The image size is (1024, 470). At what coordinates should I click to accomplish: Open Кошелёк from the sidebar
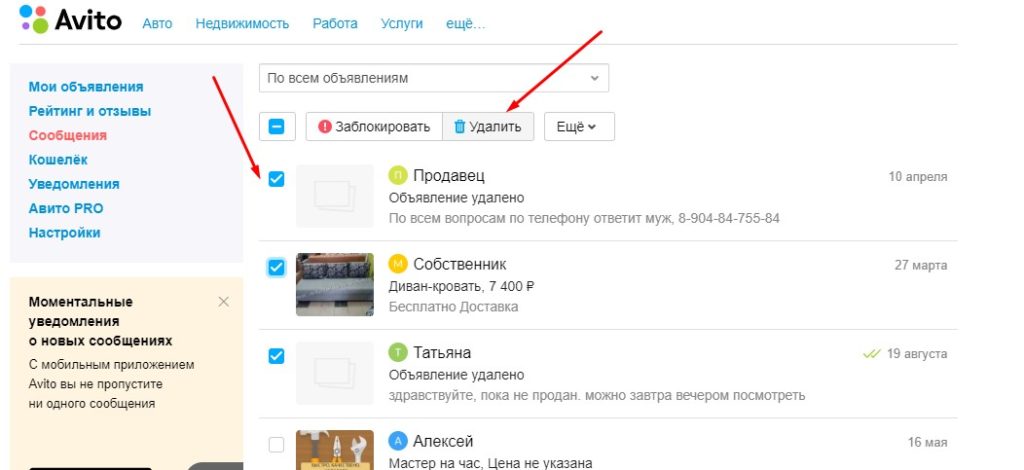[x=58, y=160]
